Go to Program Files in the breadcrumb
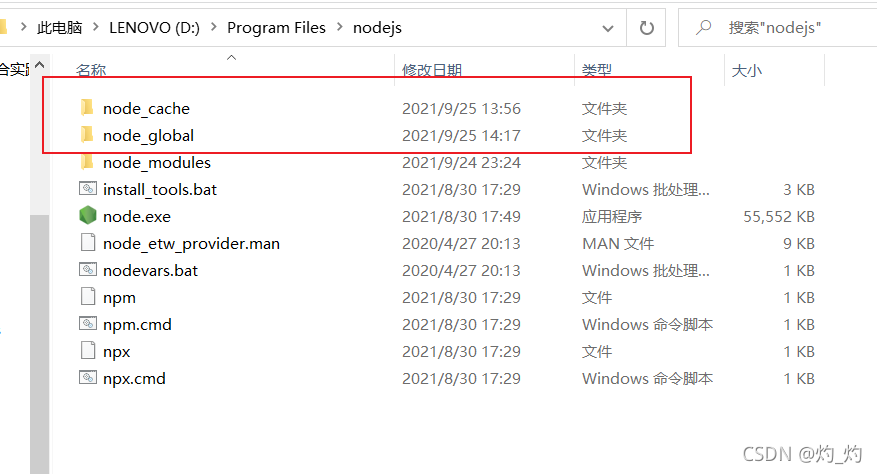 point(276,27)
